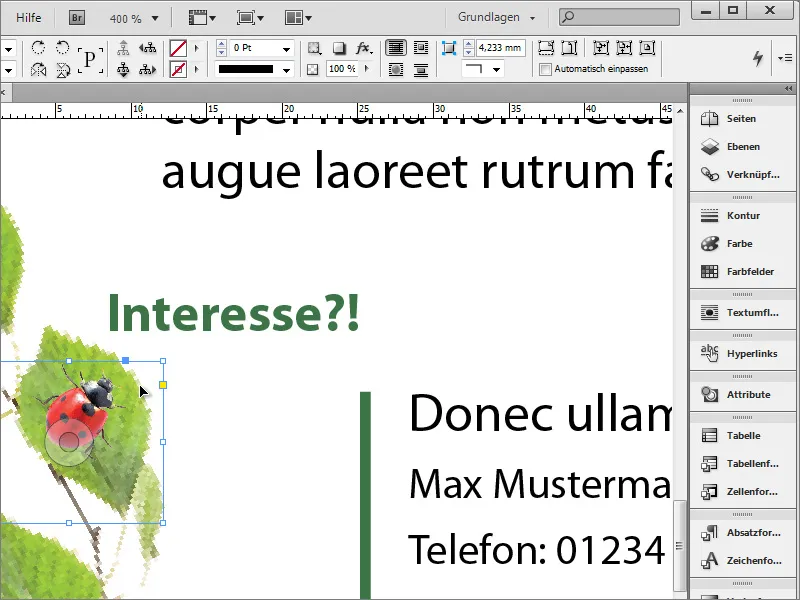Viewport: 800px width, 600px height.
Task: Toggle jump object text wrap
Action: 421,69
